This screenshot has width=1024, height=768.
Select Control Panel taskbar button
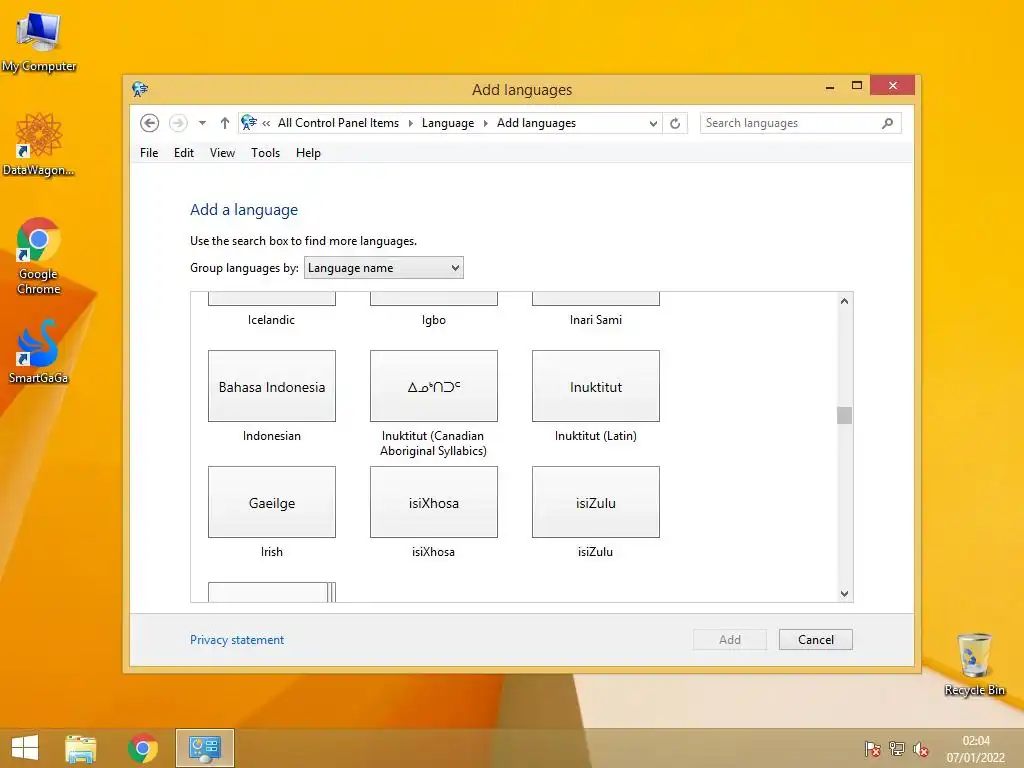[204, 748]
